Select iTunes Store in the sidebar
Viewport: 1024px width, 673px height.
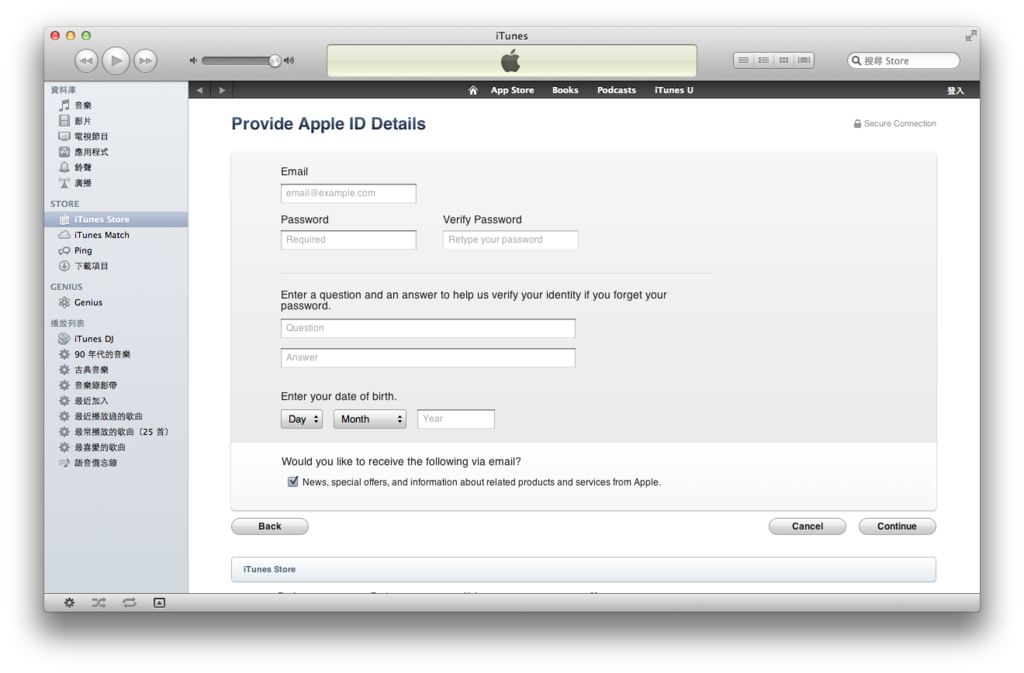pyautogui.click(x=116, y=219)
